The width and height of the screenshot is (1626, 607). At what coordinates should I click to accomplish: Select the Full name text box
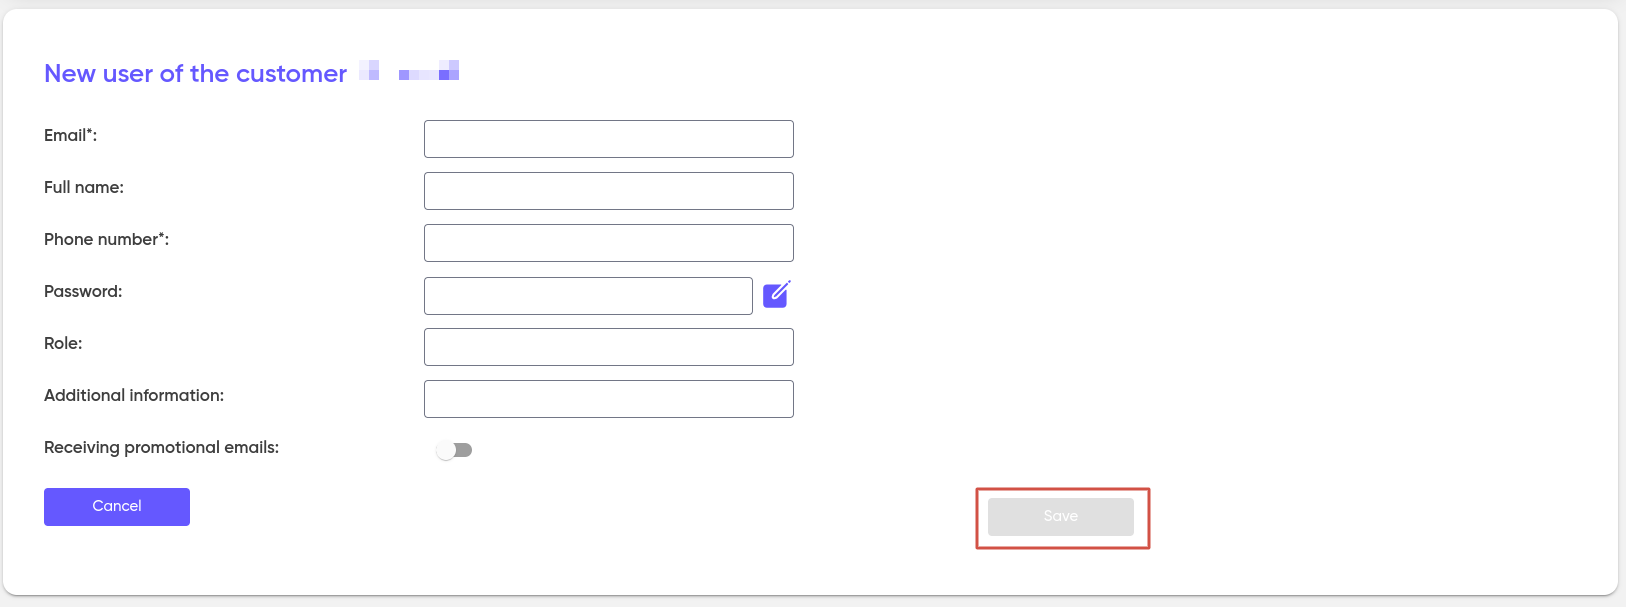click(609, 191)
